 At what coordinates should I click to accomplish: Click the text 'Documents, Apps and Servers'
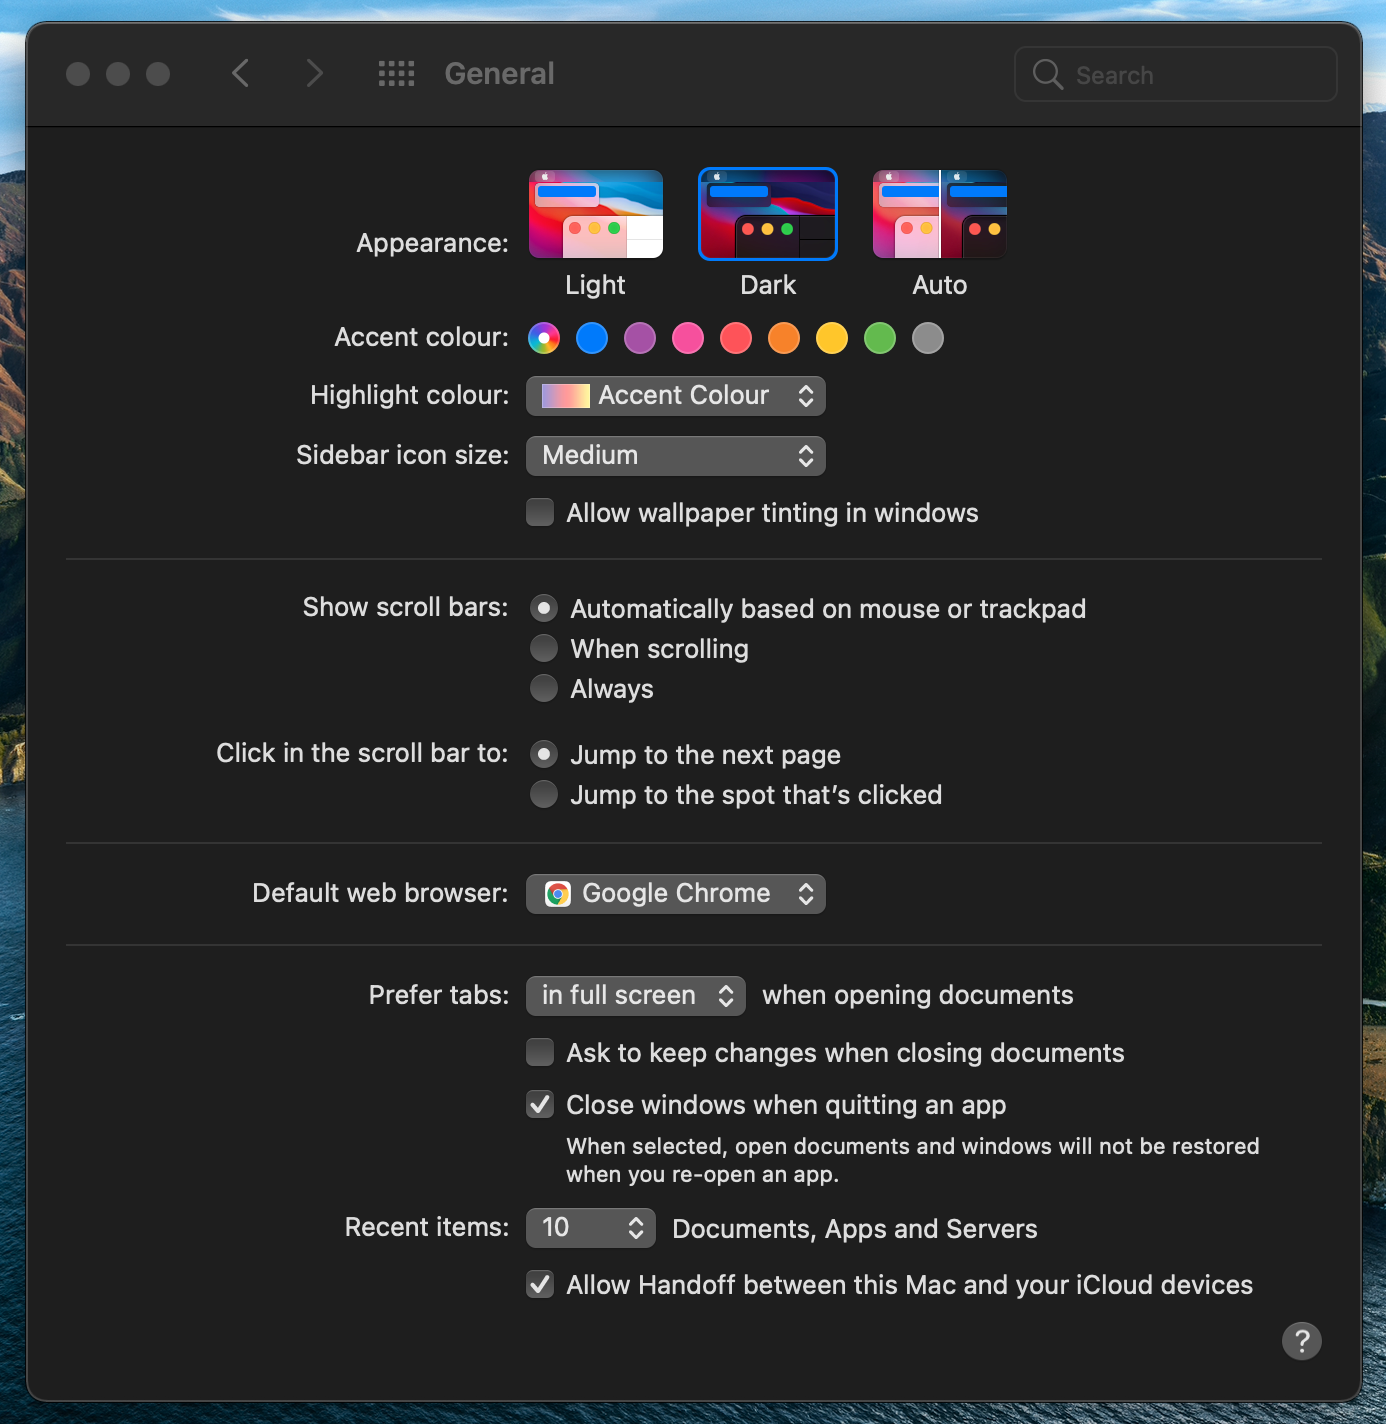pos(855,1229)
